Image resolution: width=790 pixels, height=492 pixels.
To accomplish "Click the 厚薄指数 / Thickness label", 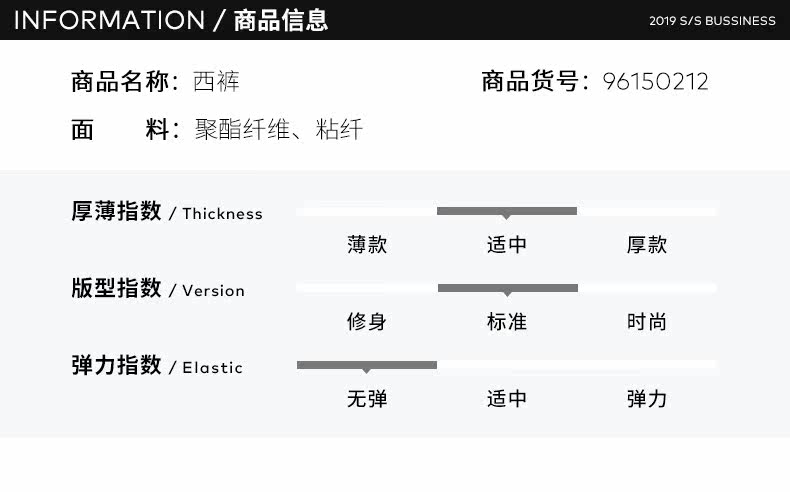I will (x=166, y=212).
